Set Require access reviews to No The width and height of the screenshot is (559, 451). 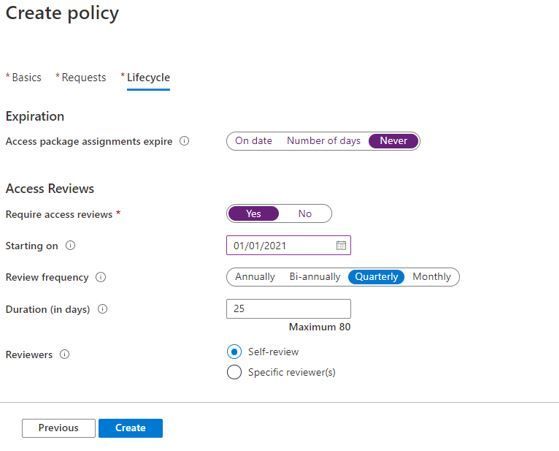pyautogui.click(x=305, y=214)
